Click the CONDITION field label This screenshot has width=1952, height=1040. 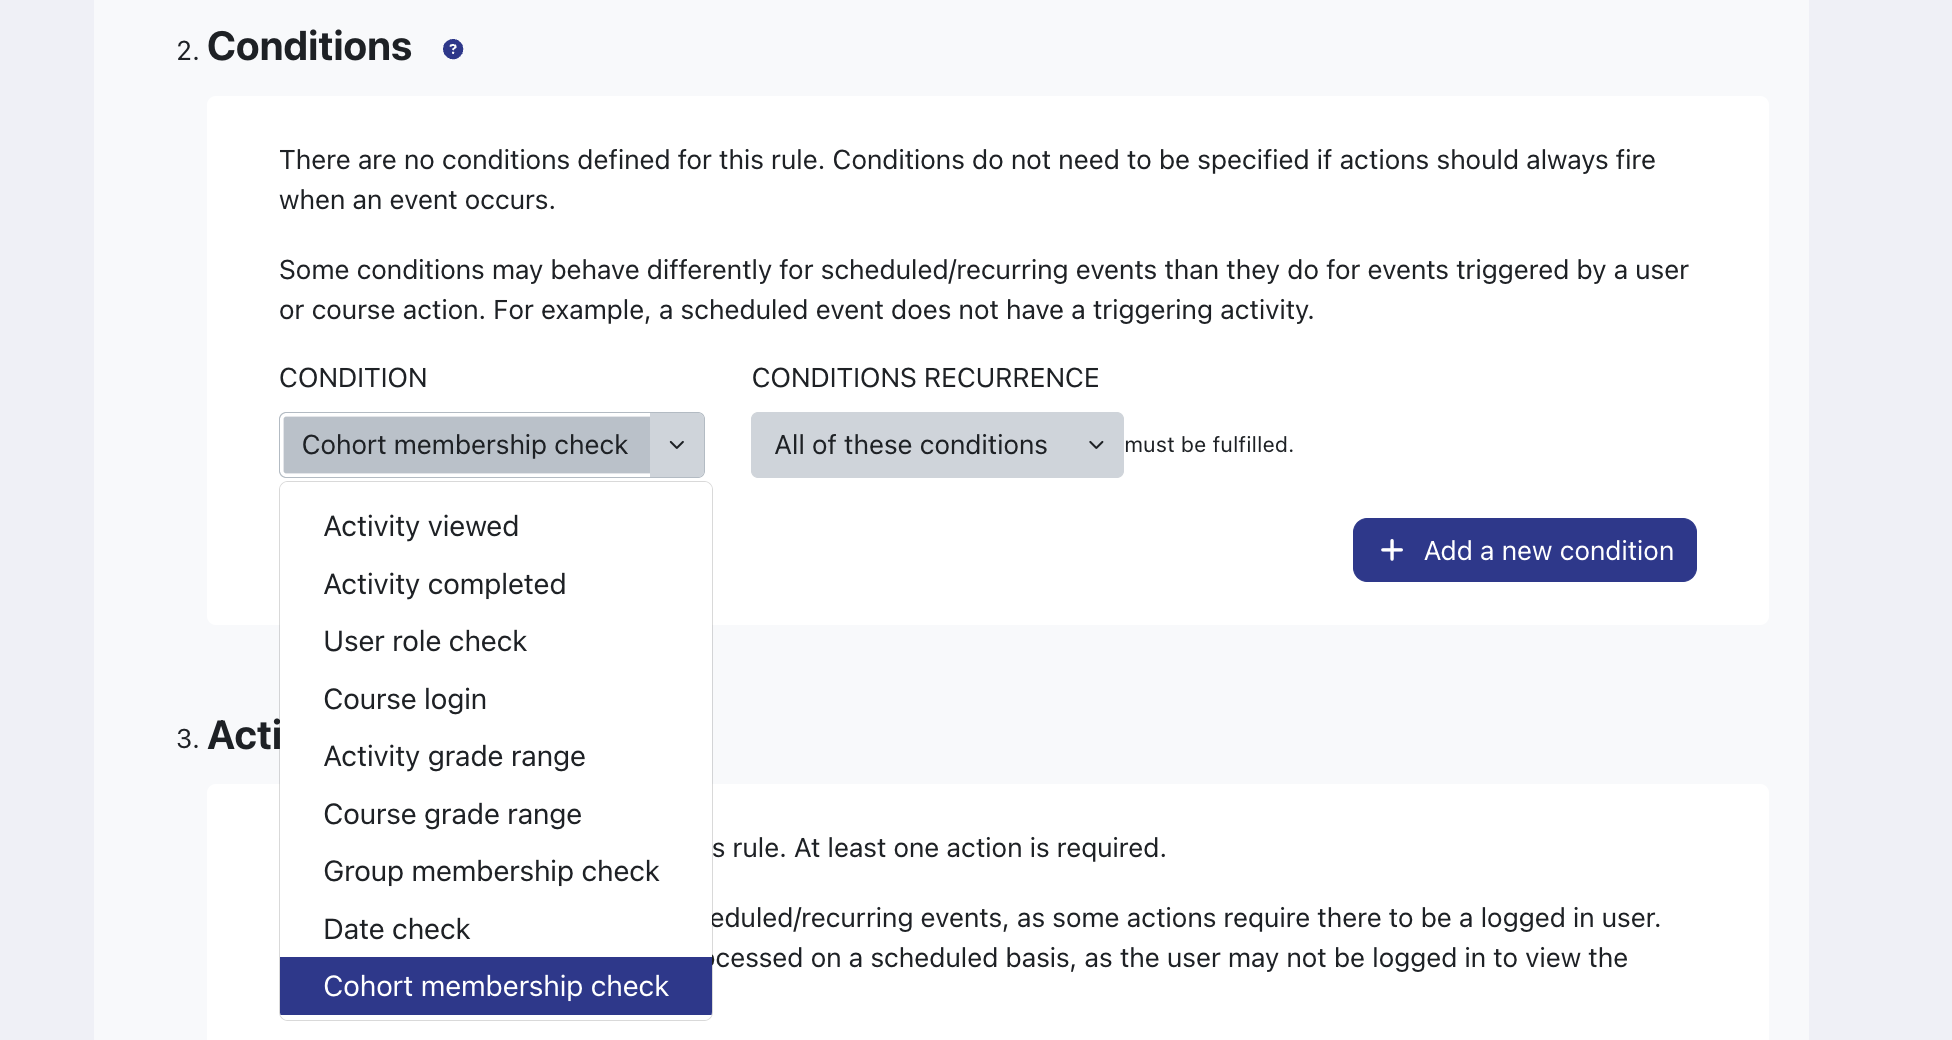pyautogui.click(x=353, y=378)
